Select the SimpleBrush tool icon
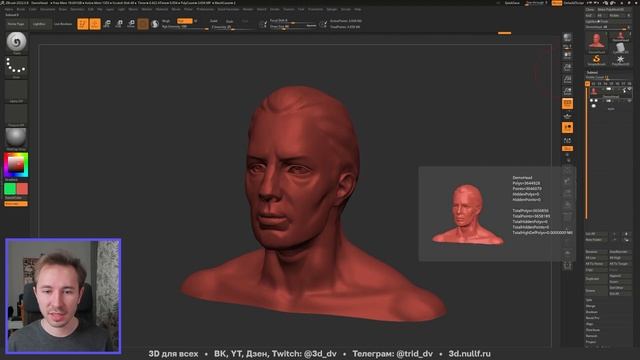This screenshot has width=640, height=360. tap(596, 60)
